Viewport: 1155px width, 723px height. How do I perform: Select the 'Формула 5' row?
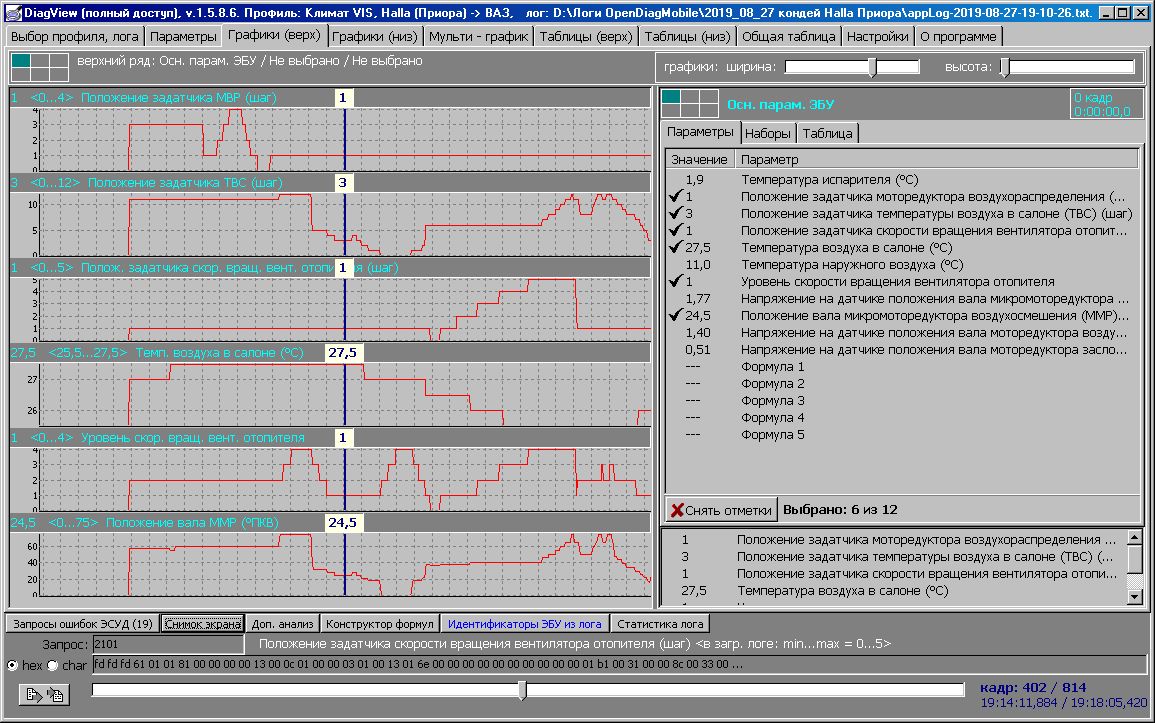[x=902, y=434]
